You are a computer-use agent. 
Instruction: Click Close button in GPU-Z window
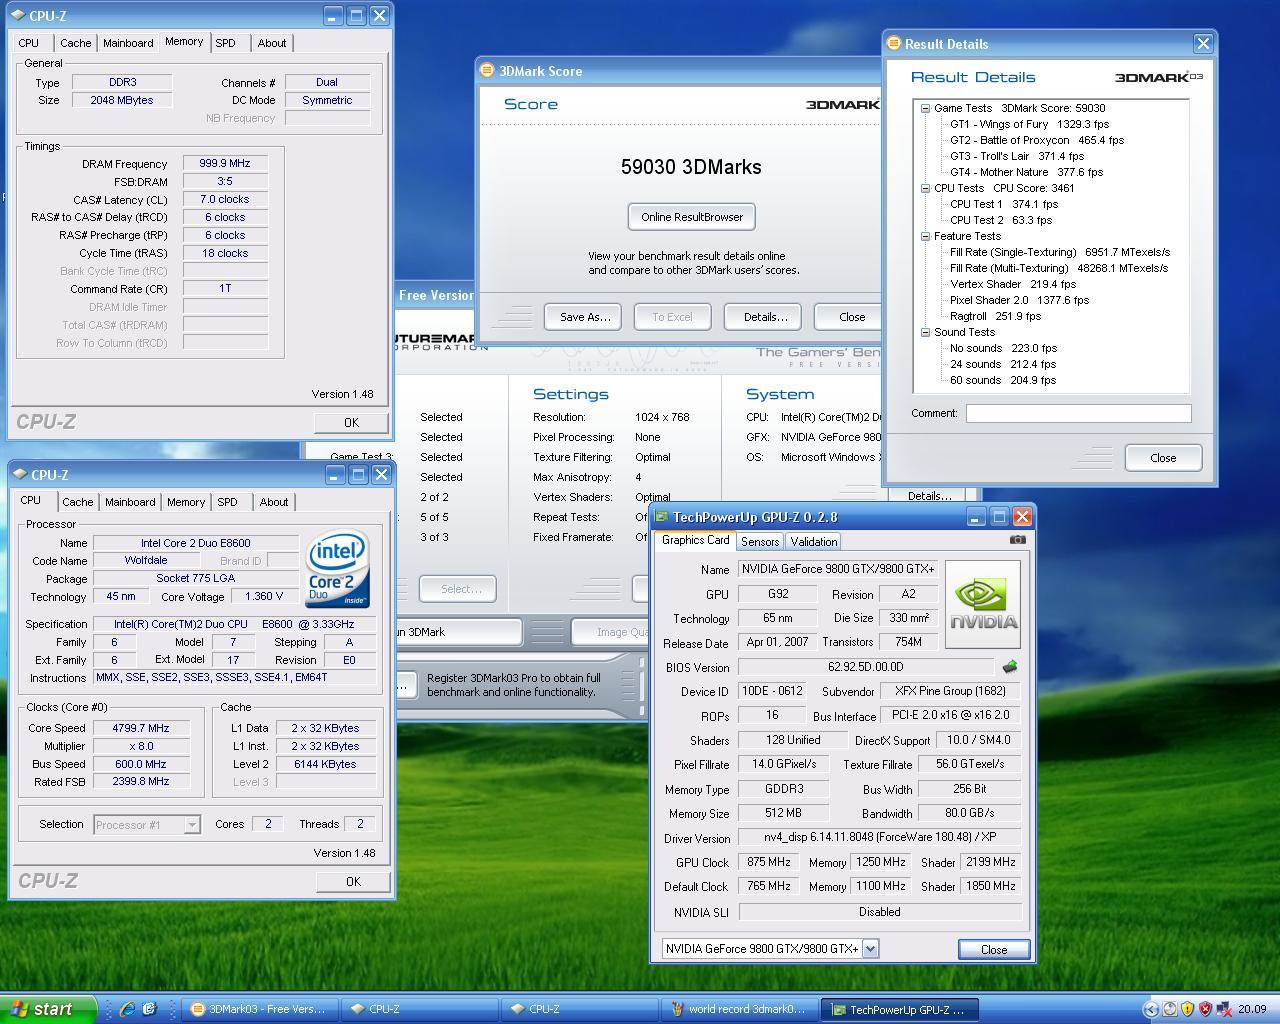(994, 949)
